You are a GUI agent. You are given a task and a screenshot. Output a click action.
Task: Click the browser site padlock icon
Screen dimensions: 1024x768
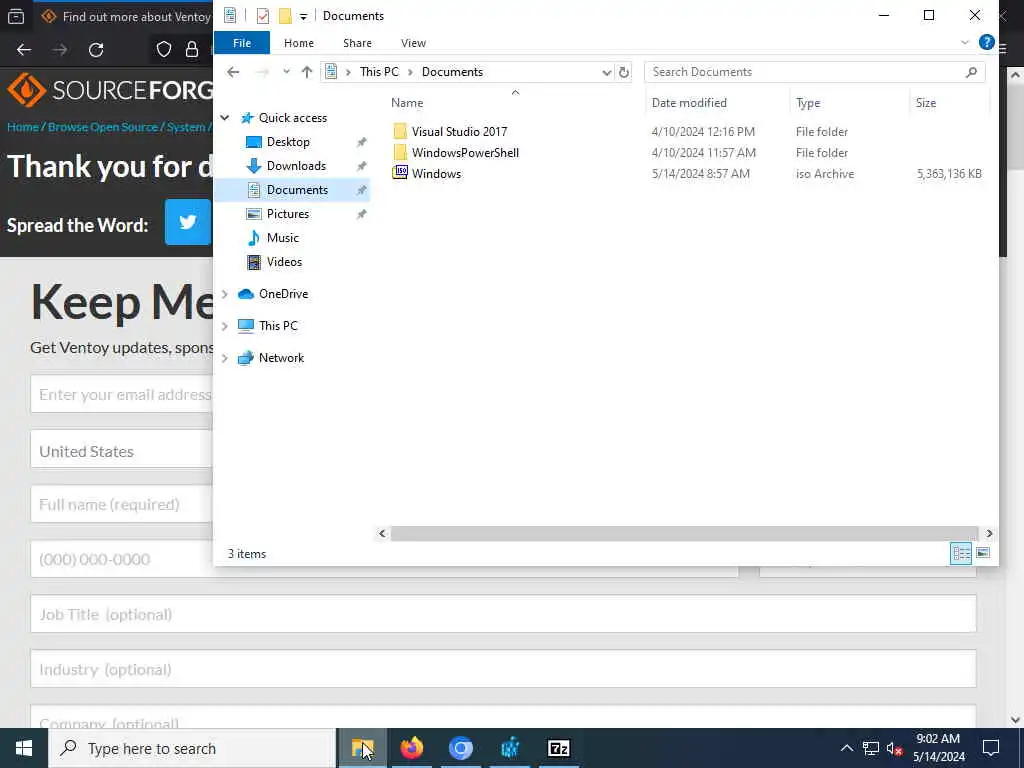point(192,50)
